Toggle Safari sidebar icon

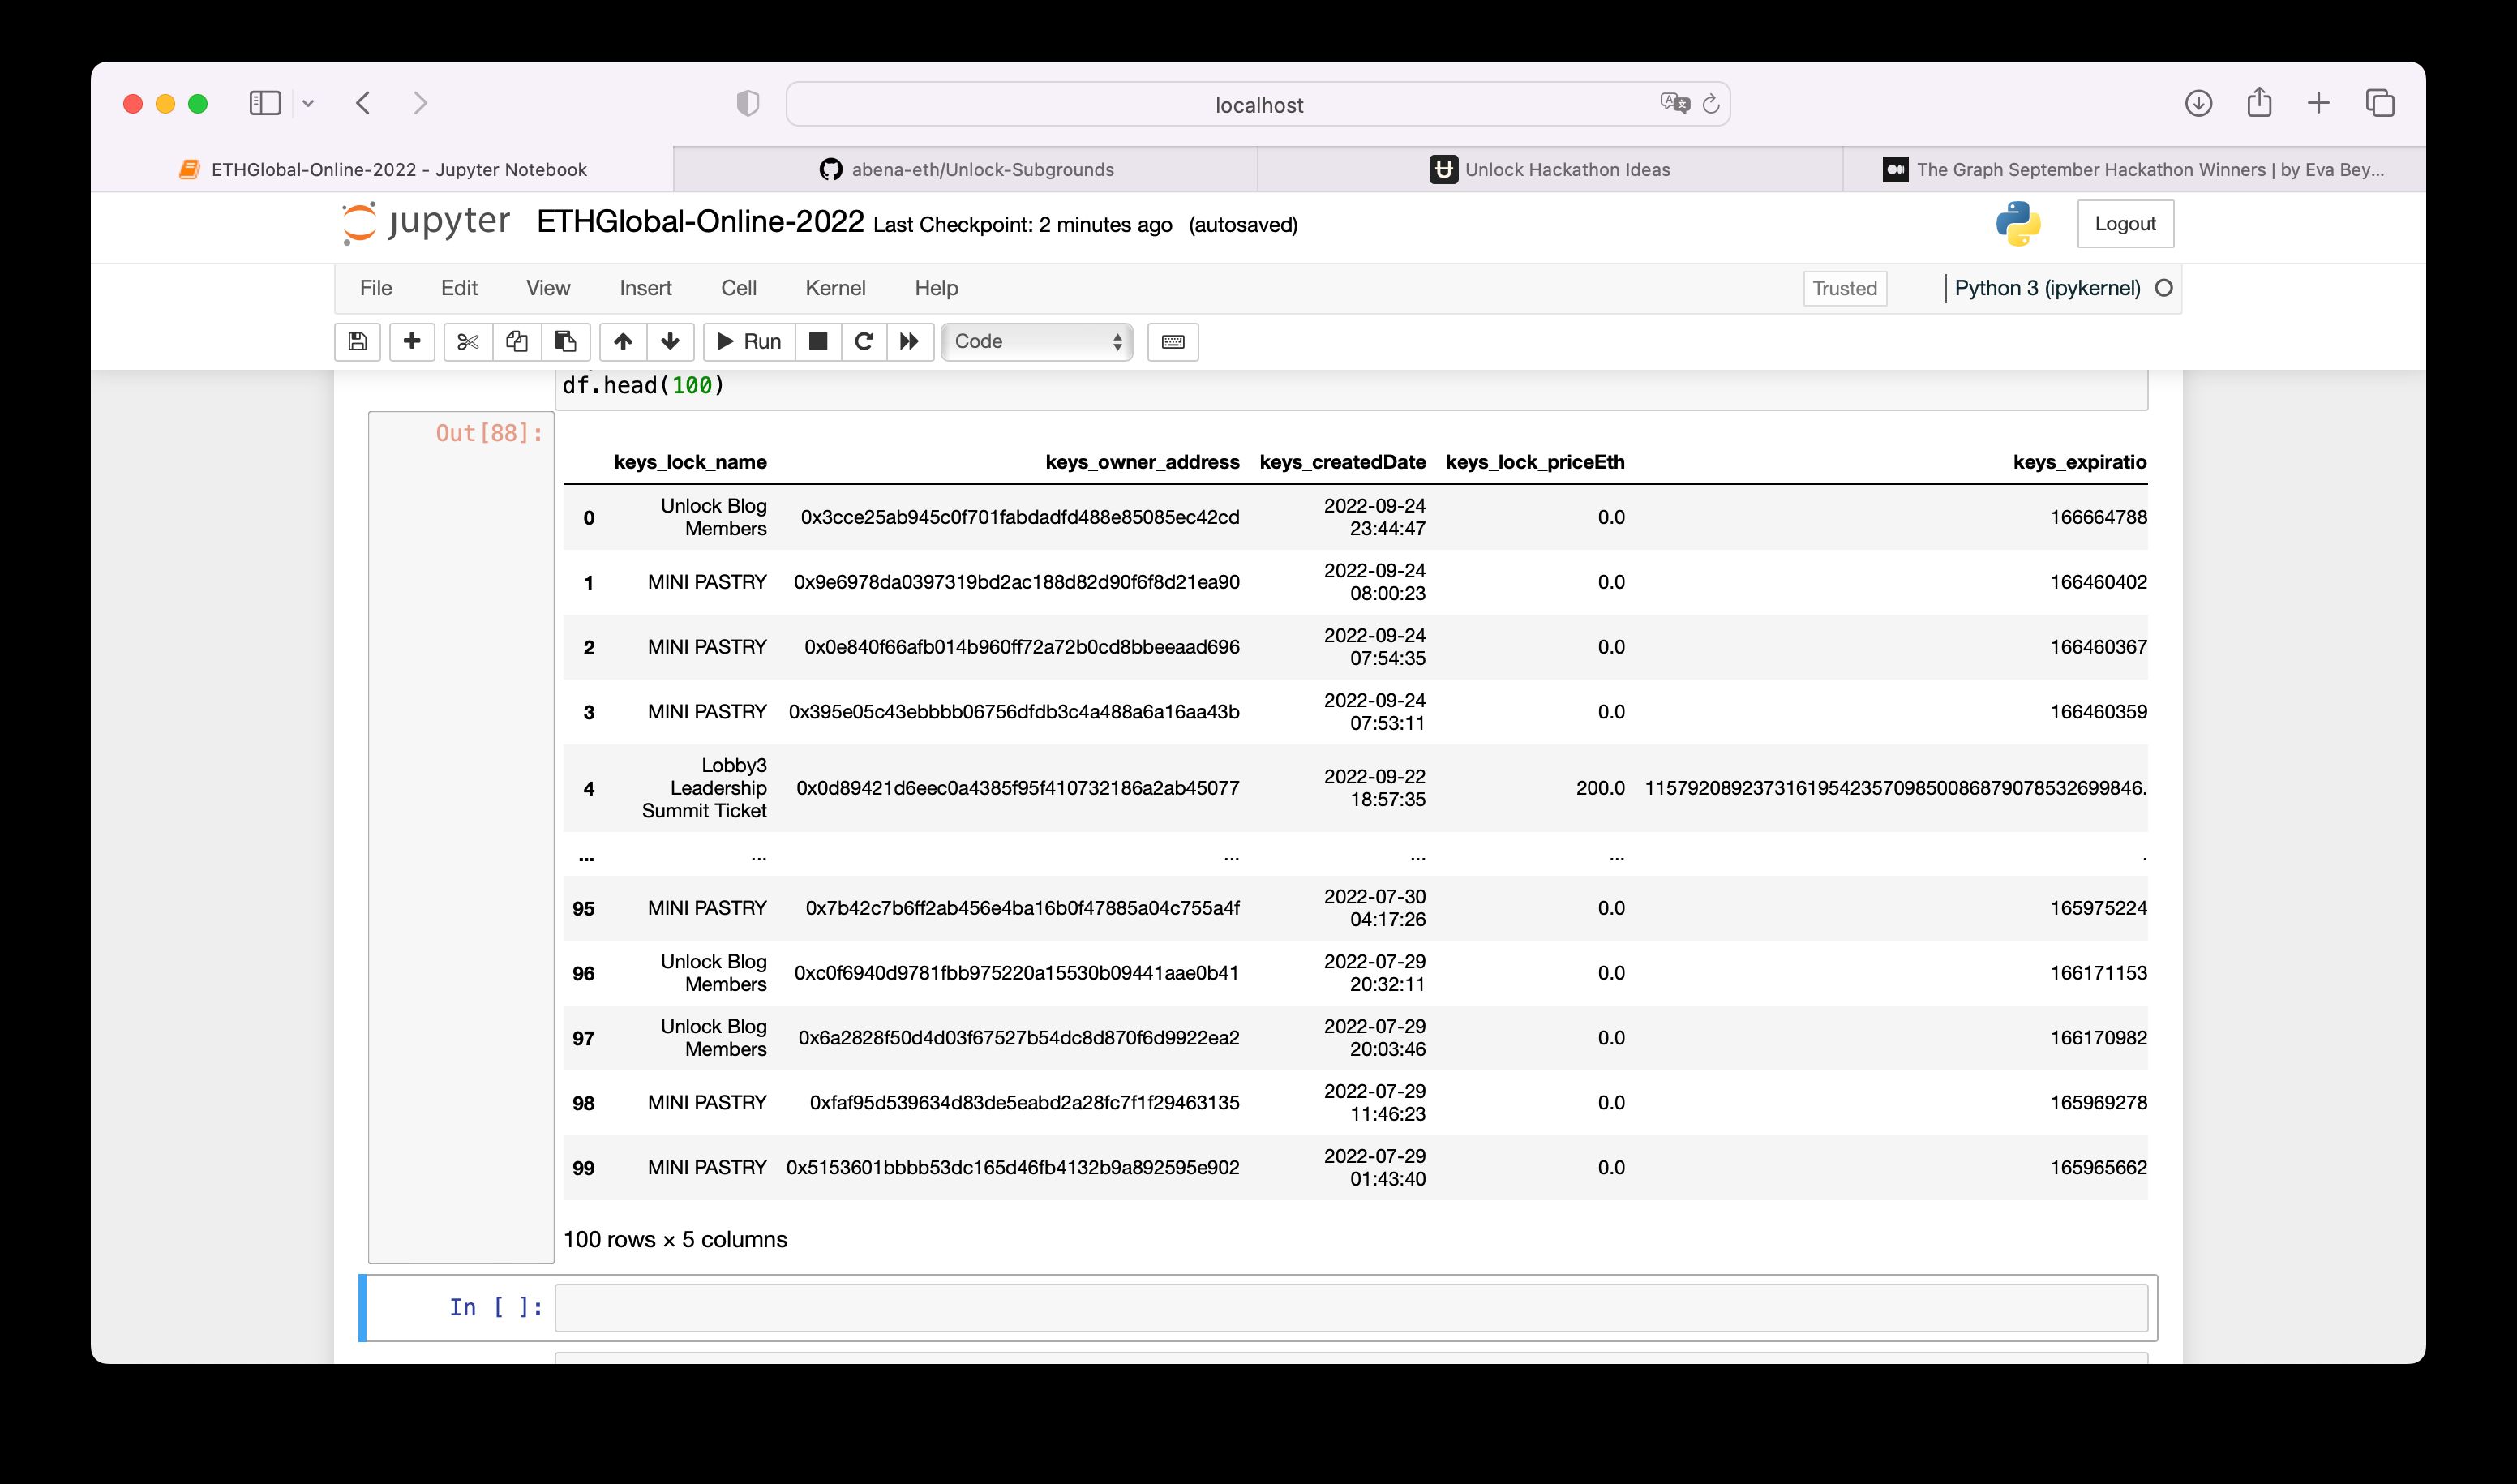tap(265, 103)
